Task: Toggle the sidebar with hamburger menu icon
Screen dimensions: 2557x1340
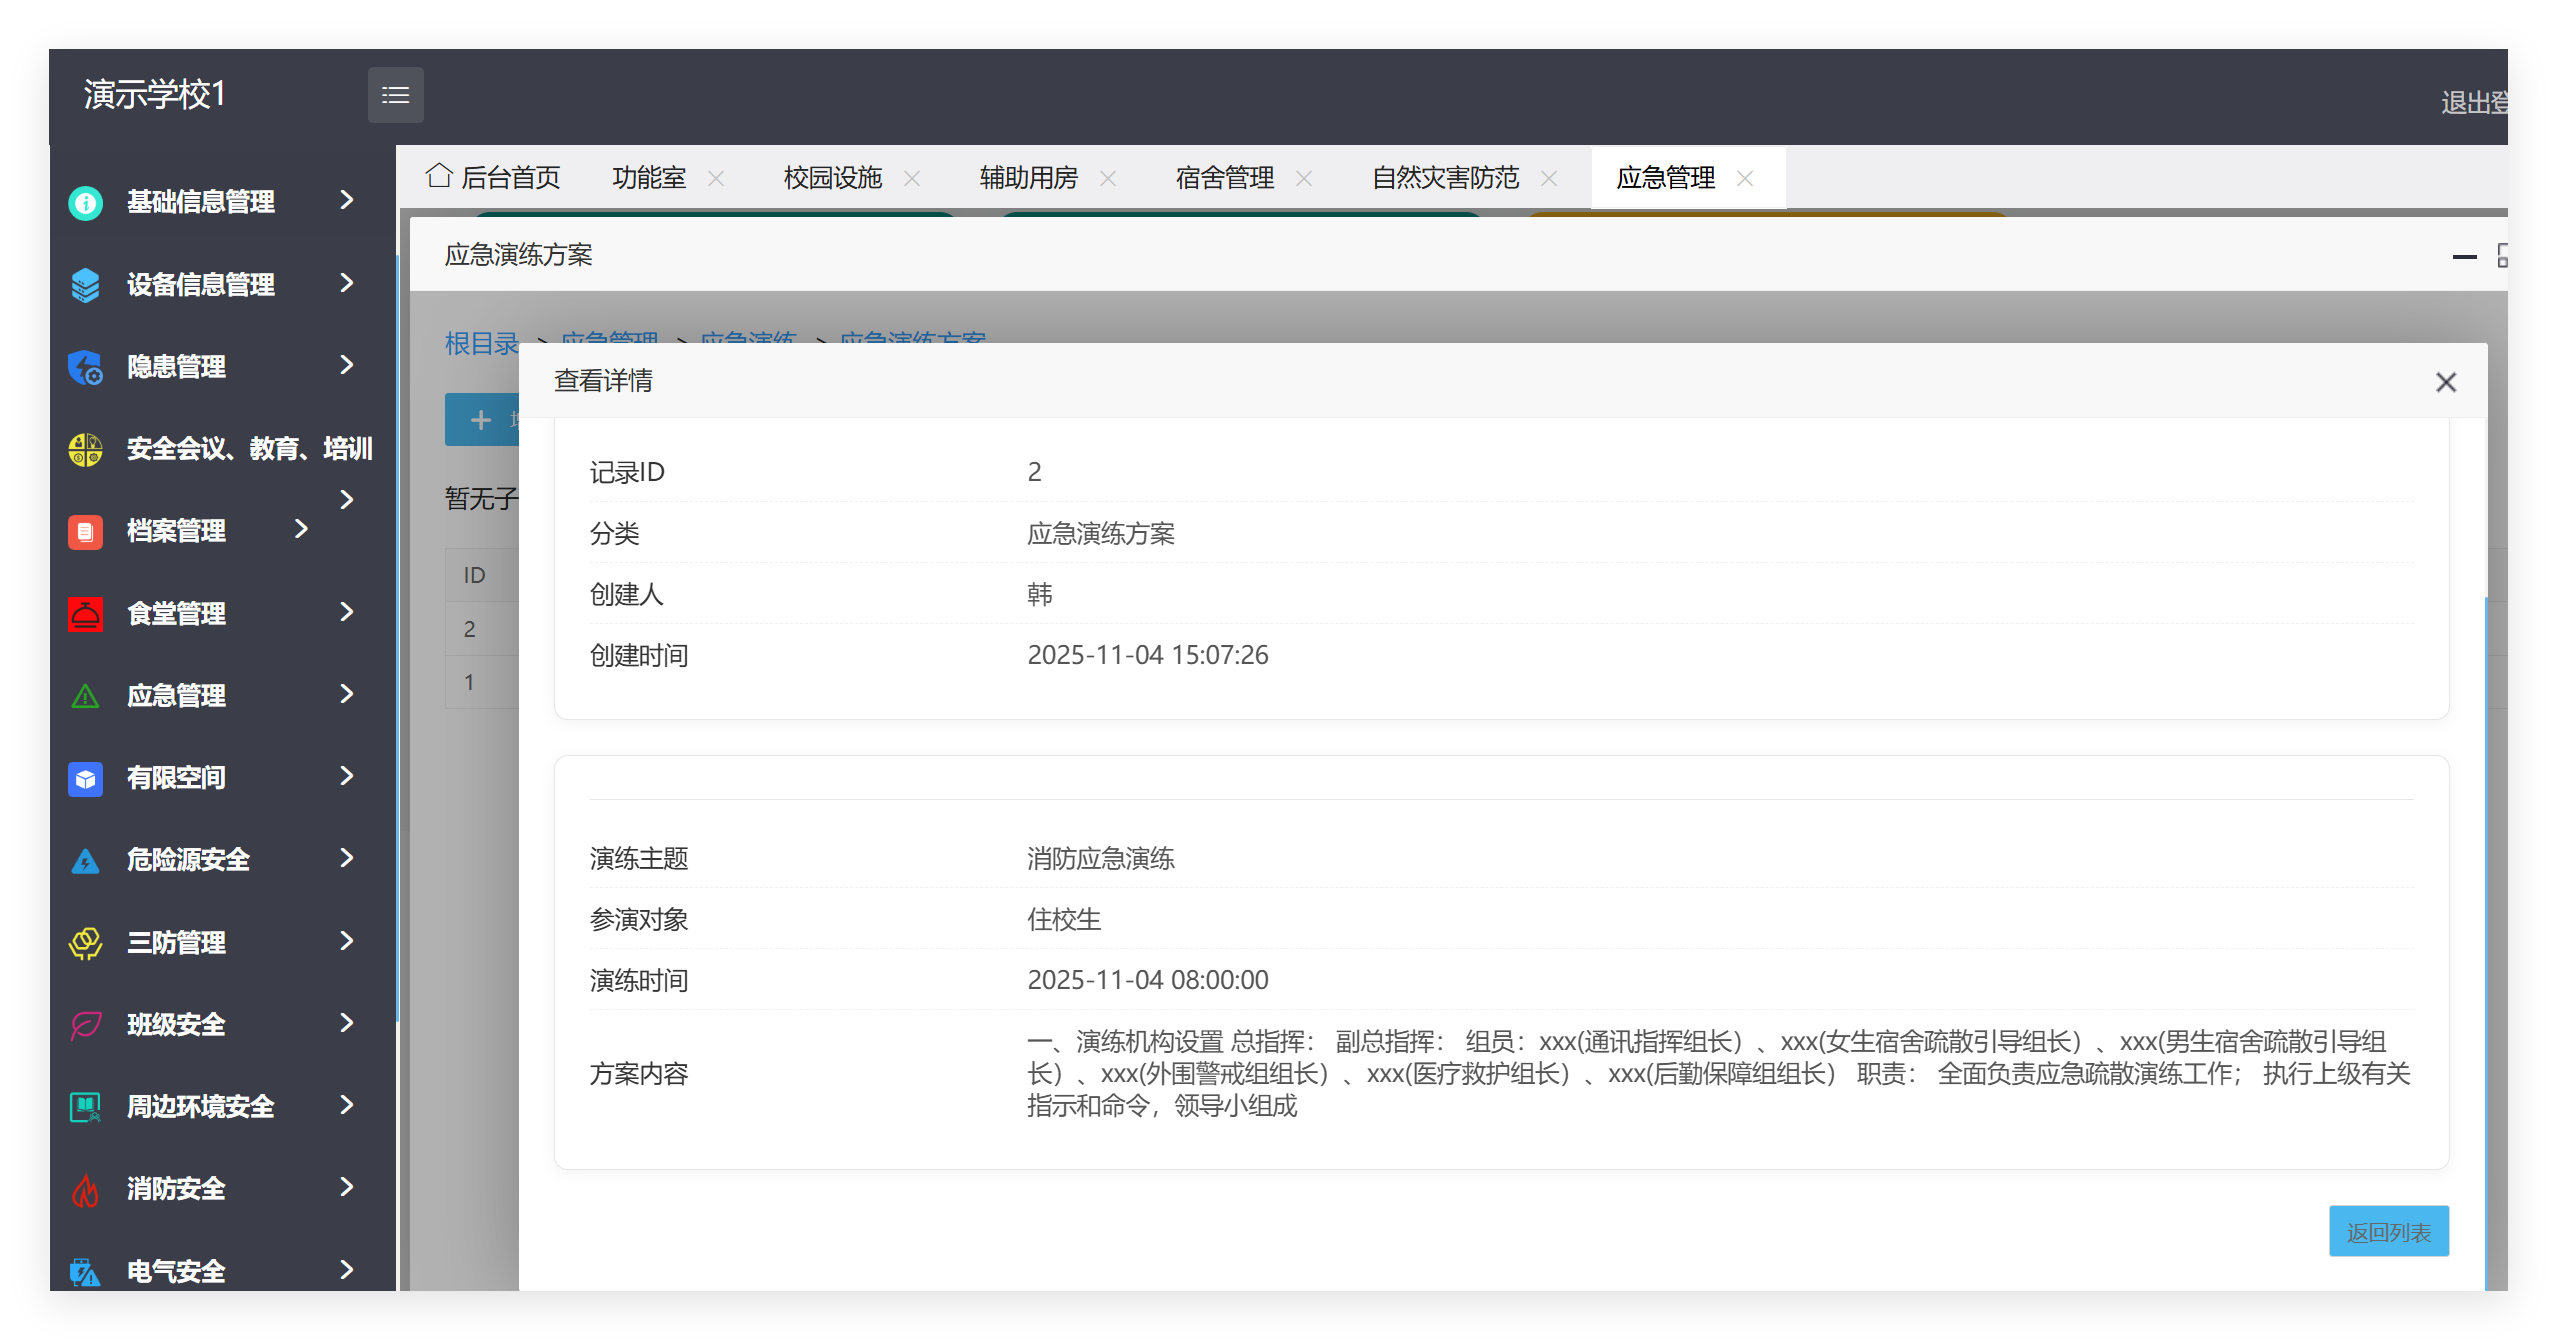Action: coord(396,94)
